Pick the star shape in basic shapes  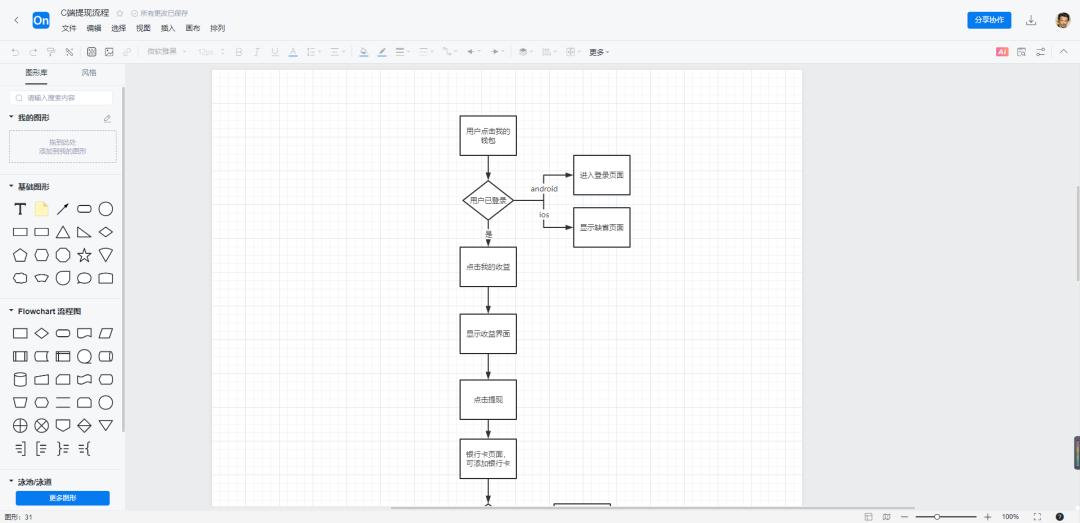pyautogui.click(x=84, y=254)
